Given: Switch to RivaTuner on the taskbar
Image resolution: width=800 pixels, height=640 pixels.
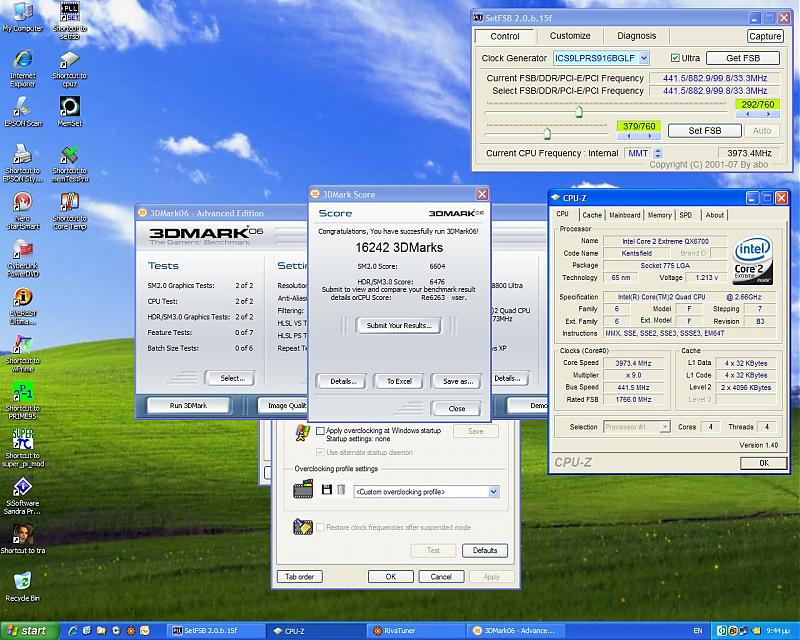Looking at the screenshot, I should point(416,631).
